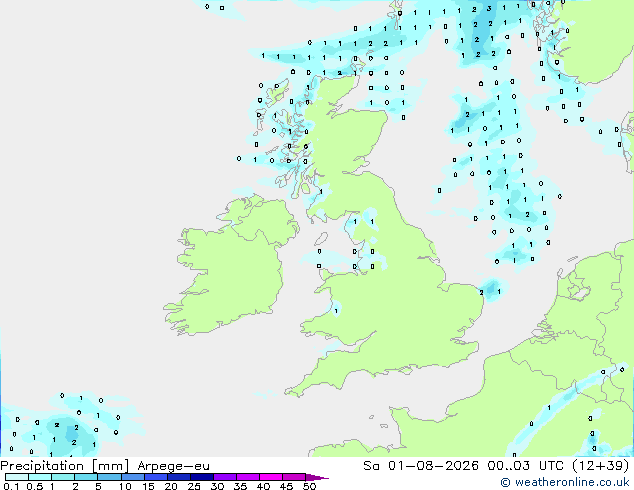The height and width of the screenshot is (490, 634).
Task: Click the '(12+39)' forecast run label
Action: click(601, 466)
